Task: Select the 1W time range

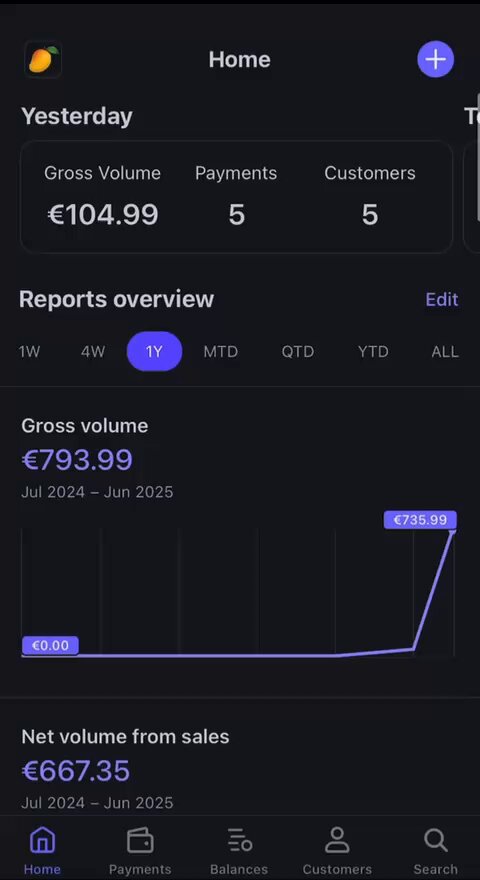Action: [x=29, y=351]
